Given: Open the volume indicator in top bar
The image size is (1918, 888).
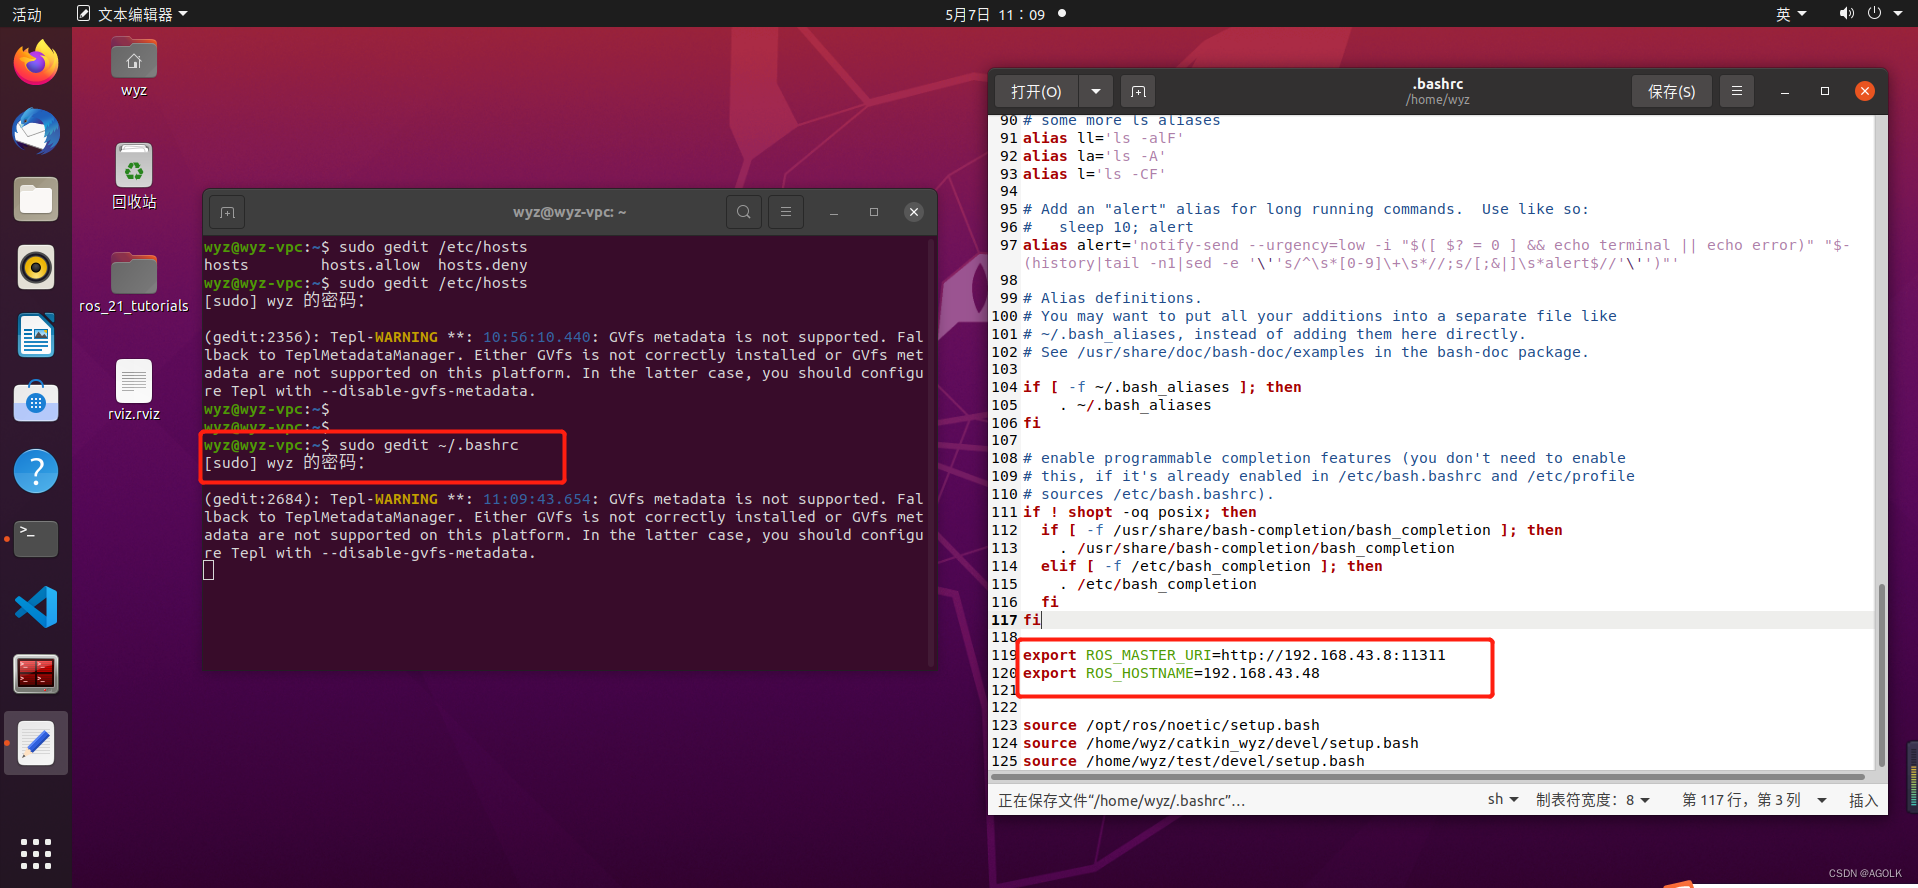Looking at the screenshot, I should pyautogui.click(x=1846, y=14).
